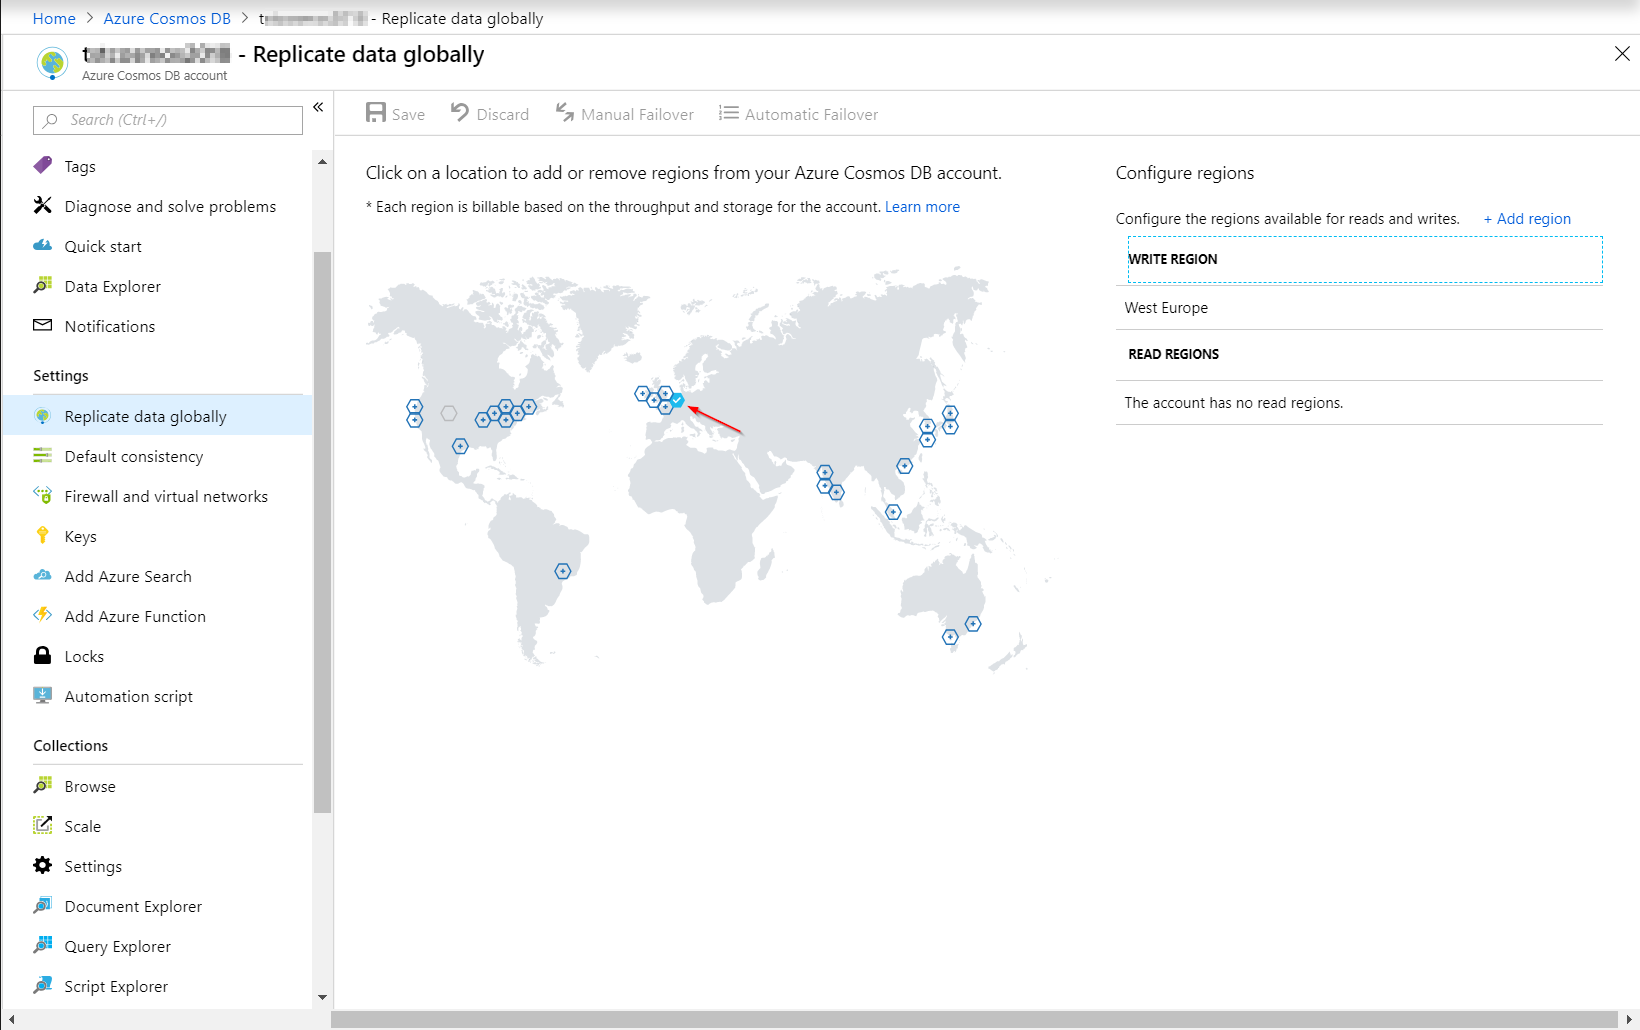Click the Discard button label

point(503,115)
